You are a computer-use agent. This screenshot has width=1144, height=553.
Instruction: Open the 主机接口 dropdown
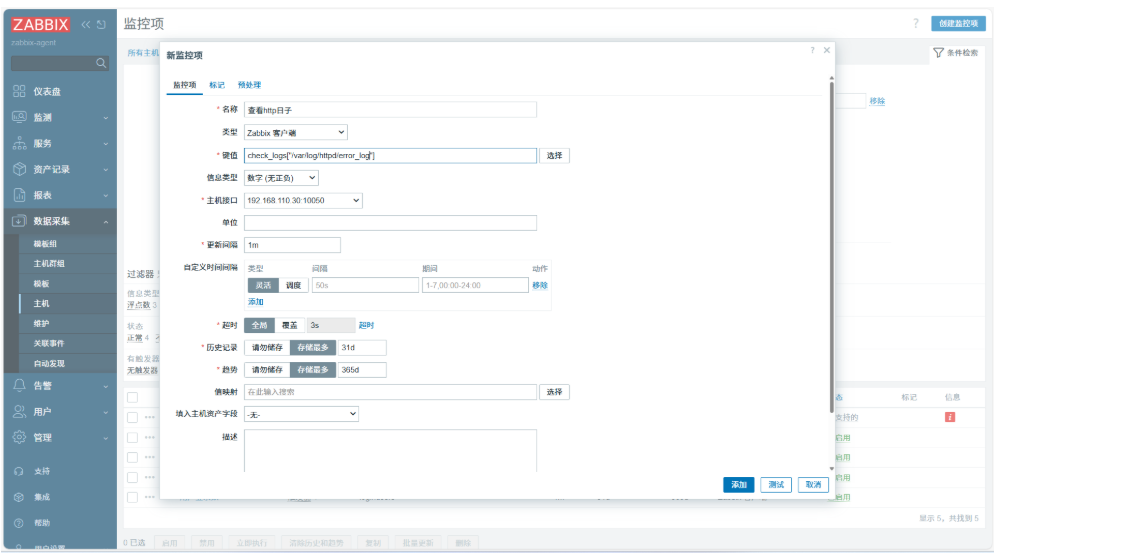coord(303,200)
